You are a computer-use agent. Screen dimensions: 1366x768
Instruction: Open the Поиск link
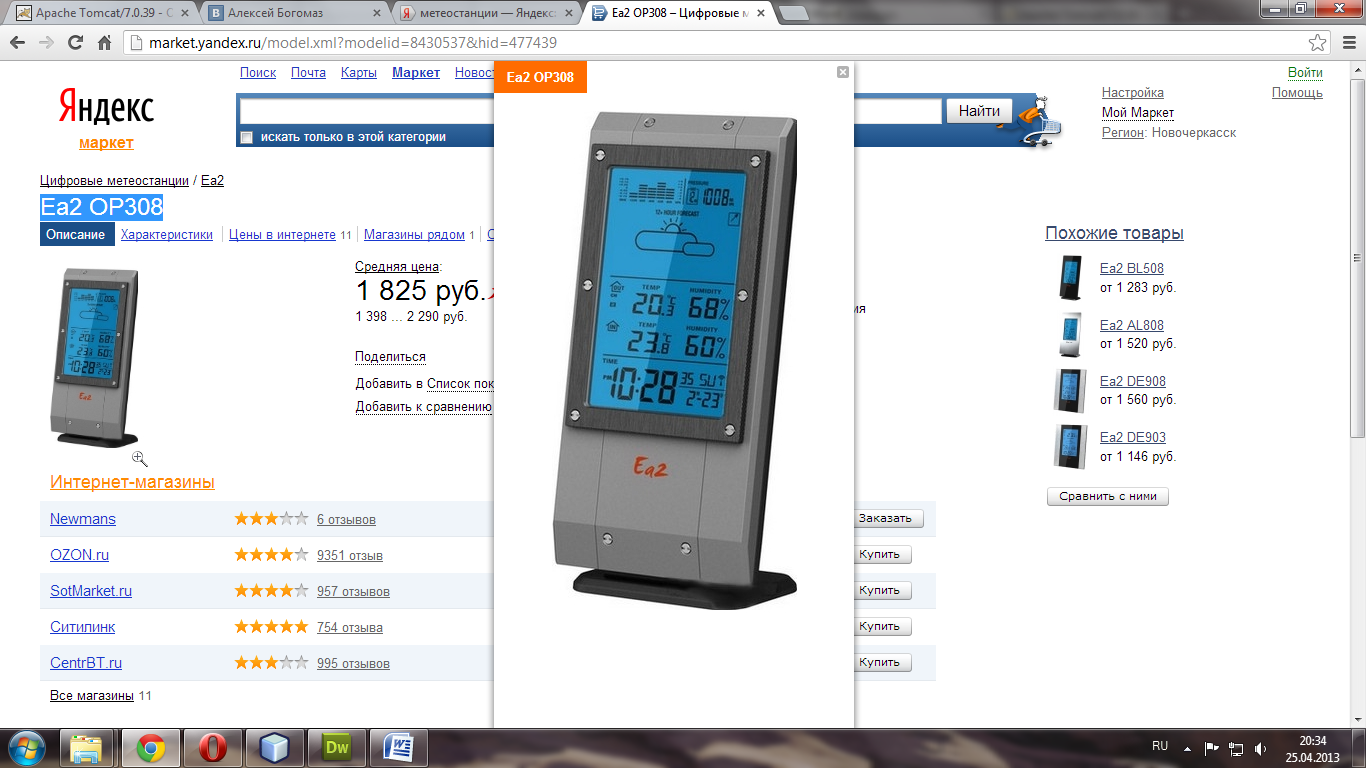[258, 73]
